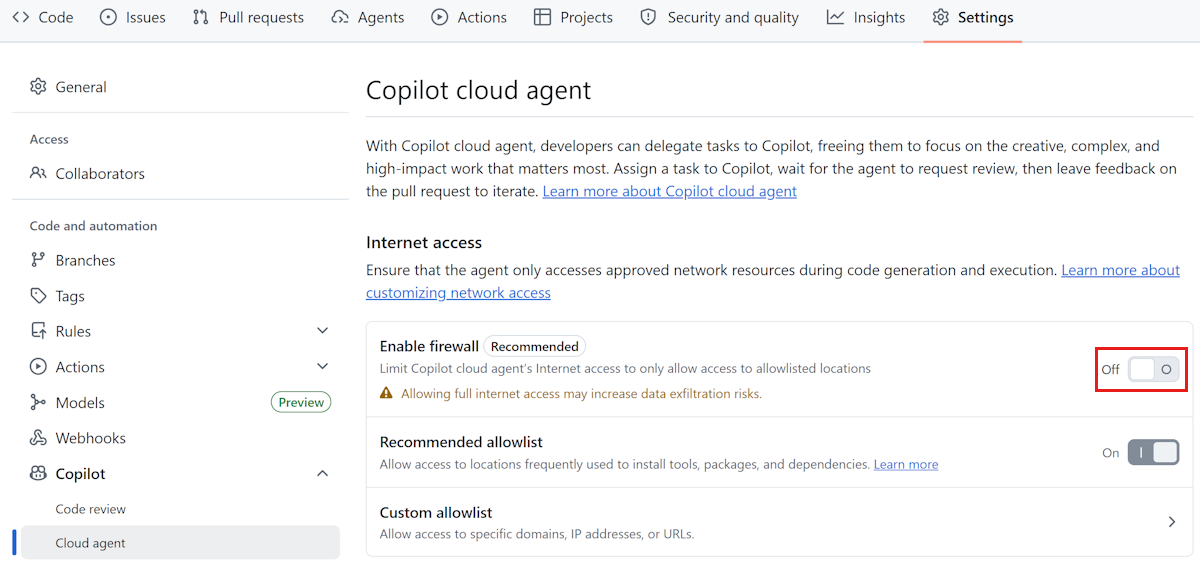Click the Projects table icon
1200x565 pixels.
tap(542, 17)
